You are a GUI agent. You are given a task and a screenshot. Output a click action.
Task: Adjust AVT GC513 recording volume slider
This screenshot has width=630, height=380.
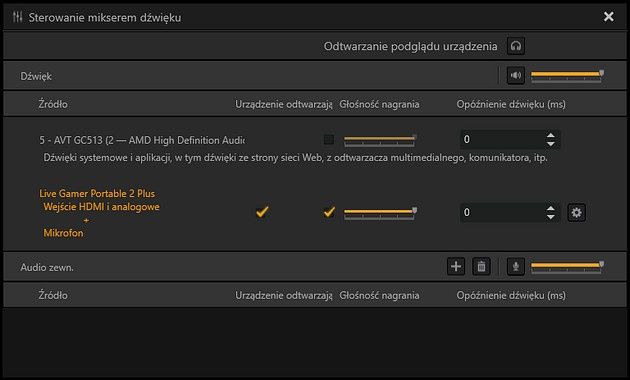coord(380,140)
